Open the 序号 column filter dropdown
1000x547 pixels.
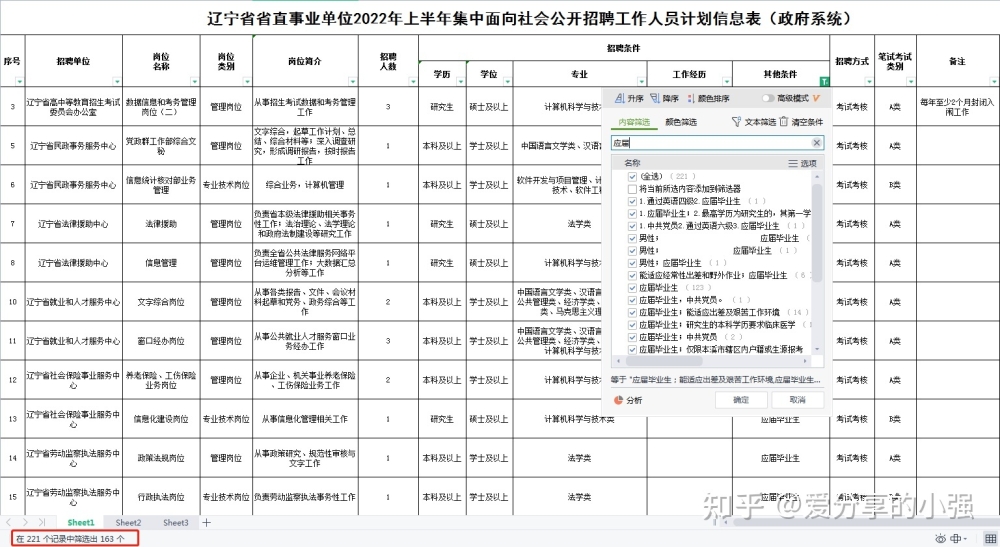coord(20,82)
